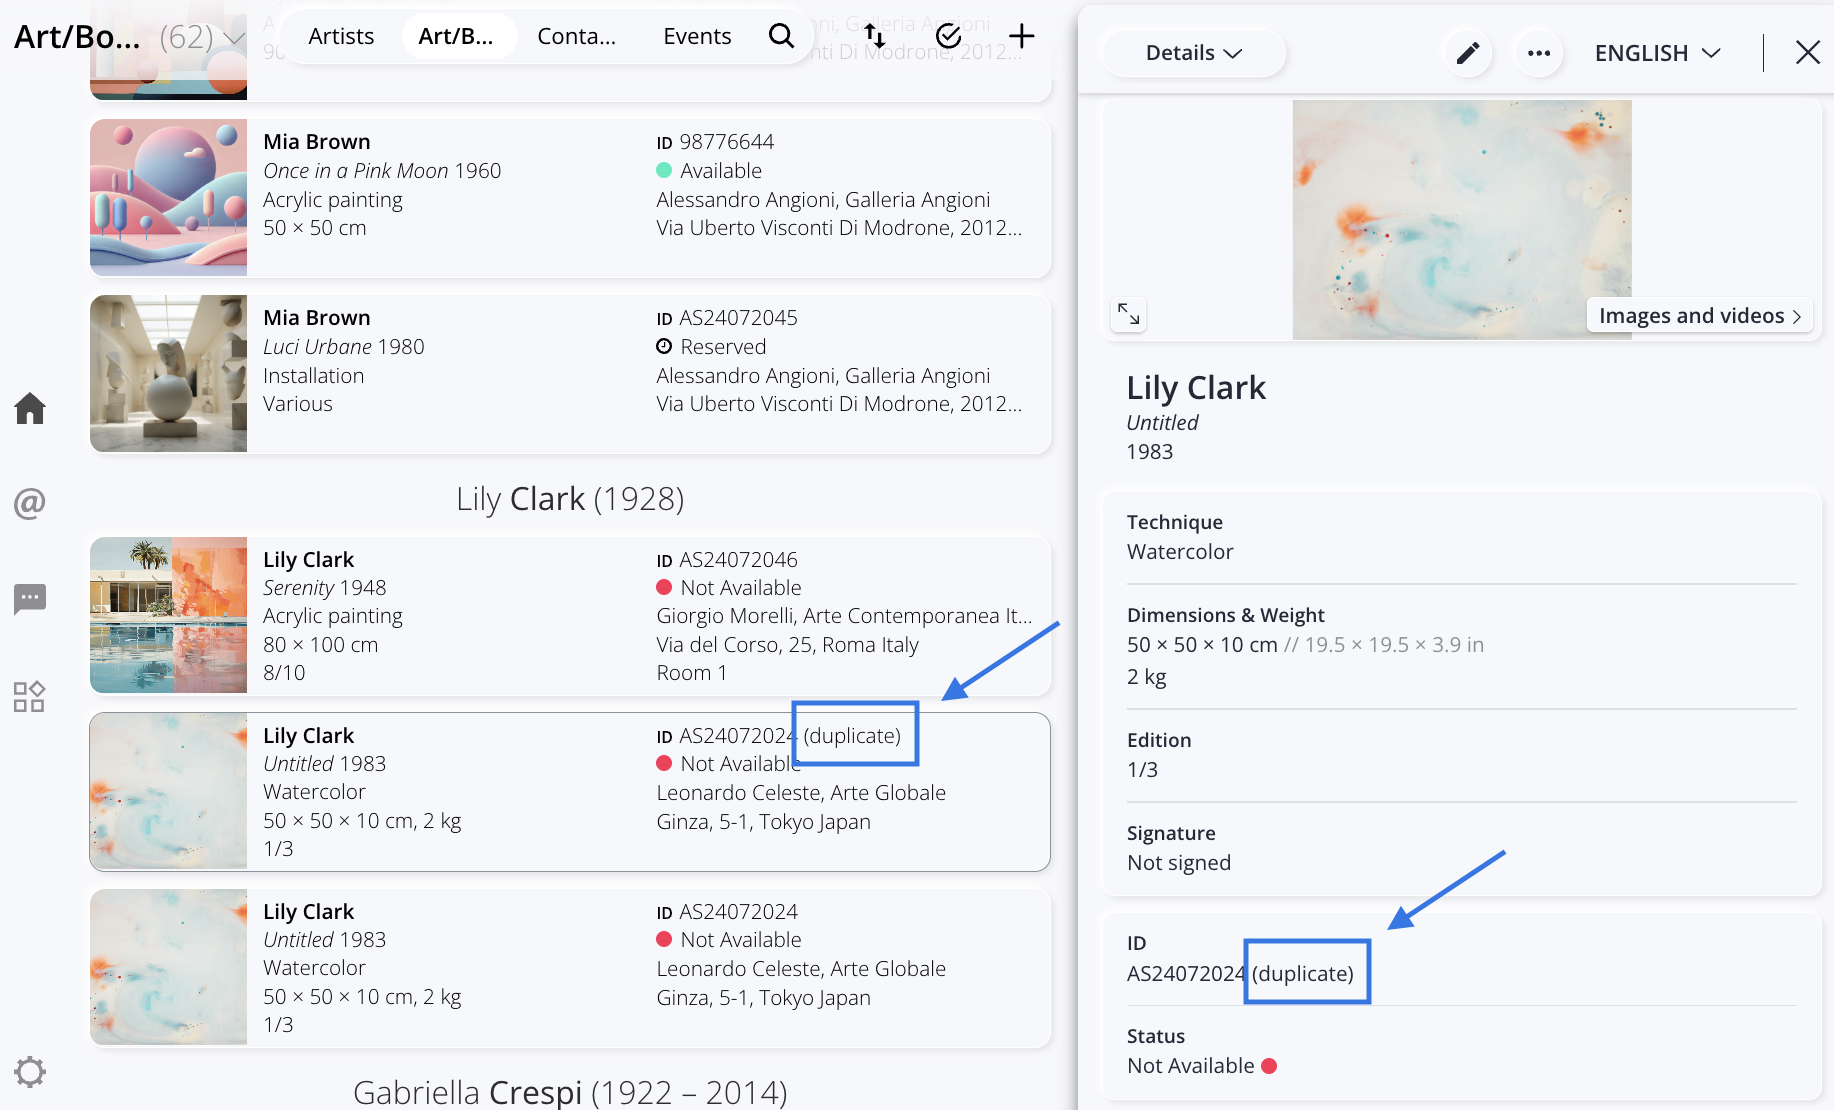Viewport: 1834px width, 1110px height.
Task: Open the sort order arrows icon
Action: click(875, 36)
